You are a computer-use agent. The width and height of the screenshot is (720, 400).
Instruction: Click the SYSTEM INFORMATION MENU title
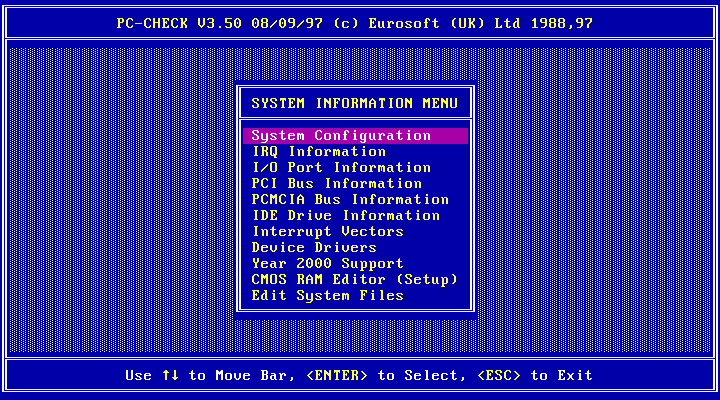[x=355, y=103]
